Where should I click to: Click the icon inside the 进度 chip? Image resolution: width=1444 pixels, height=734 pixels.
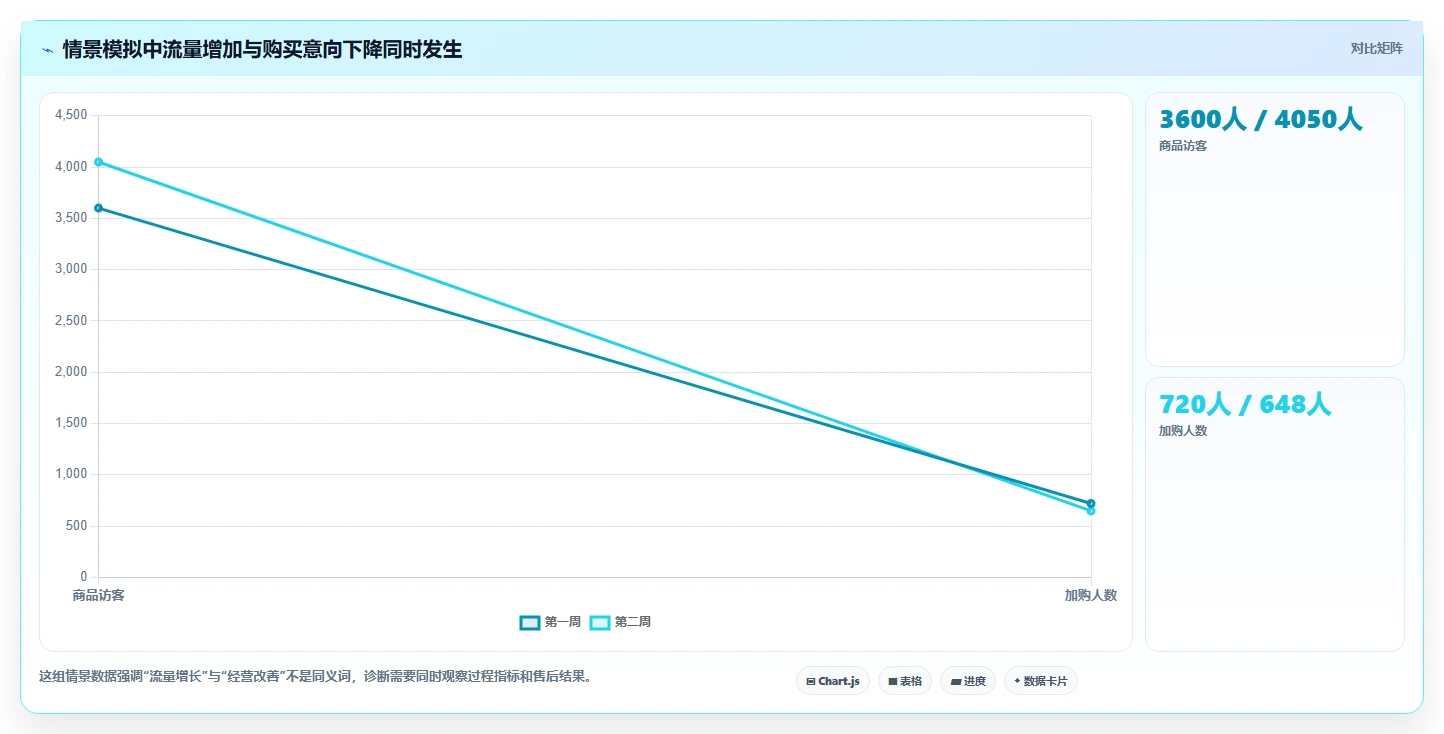[x=956, y=681]
